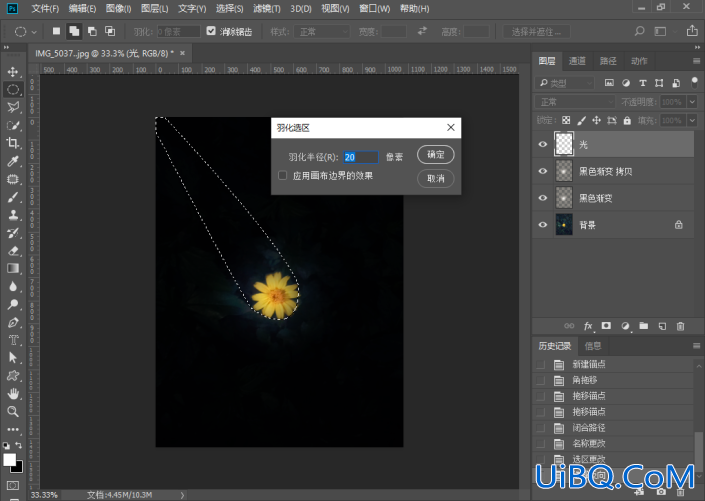Delete layer with trash icon
This screenshot has width=705, height=501.
point(681,326)
